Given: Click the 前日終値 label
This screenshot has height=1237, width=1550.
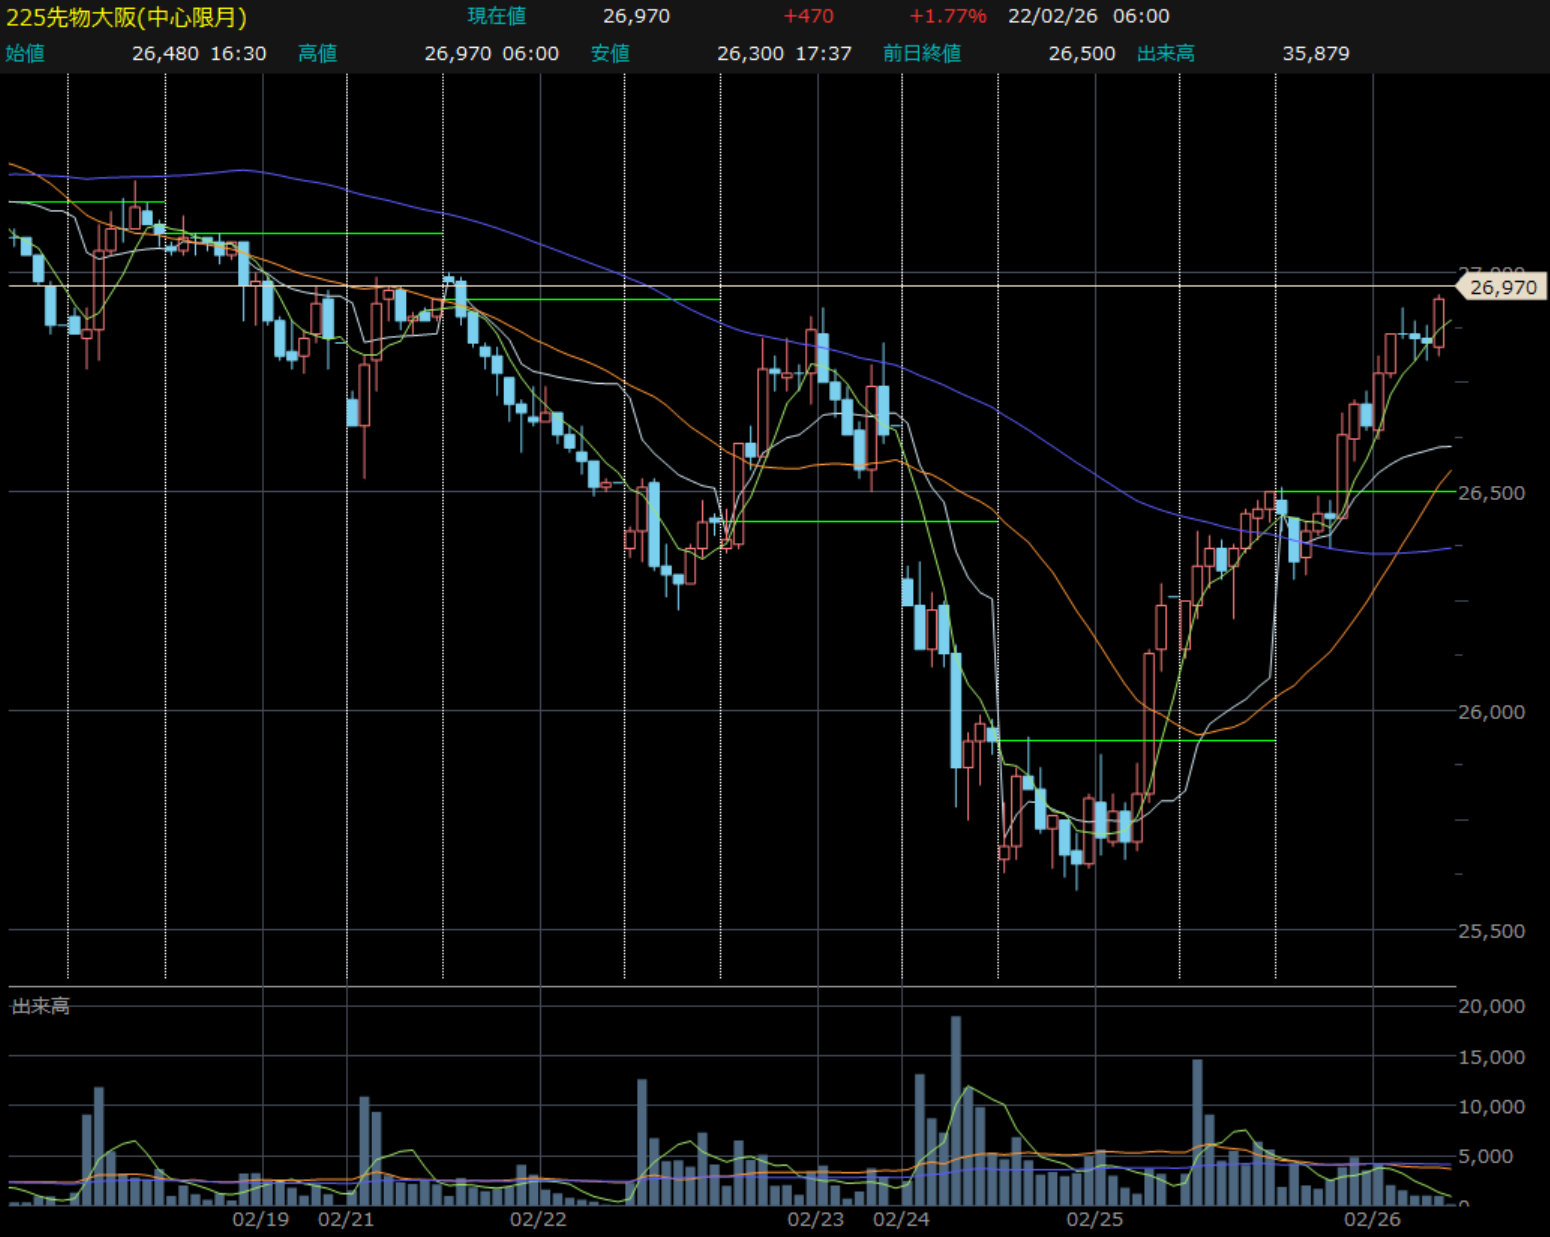Looking at the screenshot, I should point(921,53).
